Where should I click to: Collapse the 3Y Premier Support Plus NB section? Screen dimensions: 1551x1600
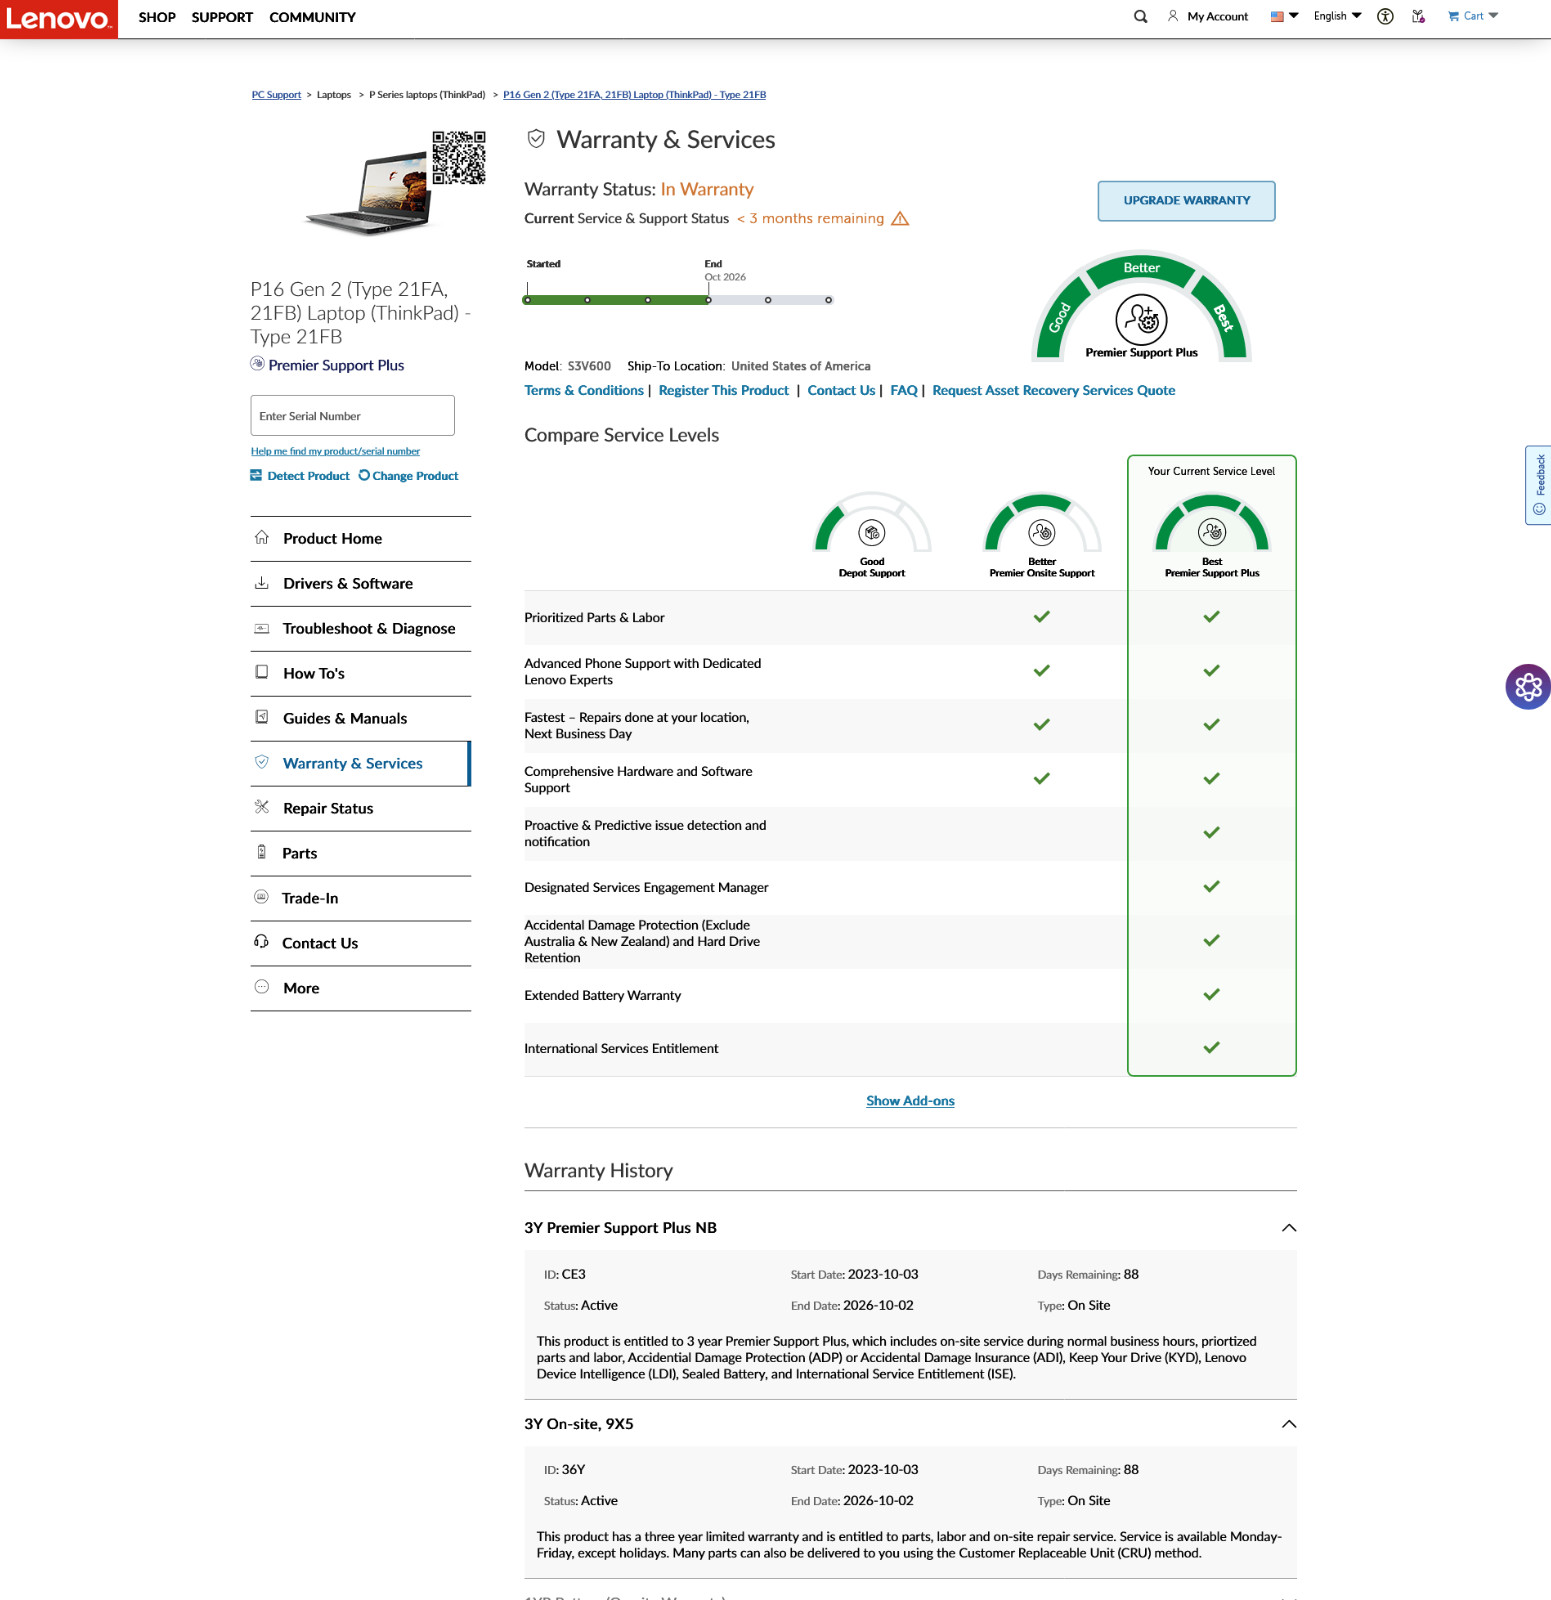pos(1289,1228)
